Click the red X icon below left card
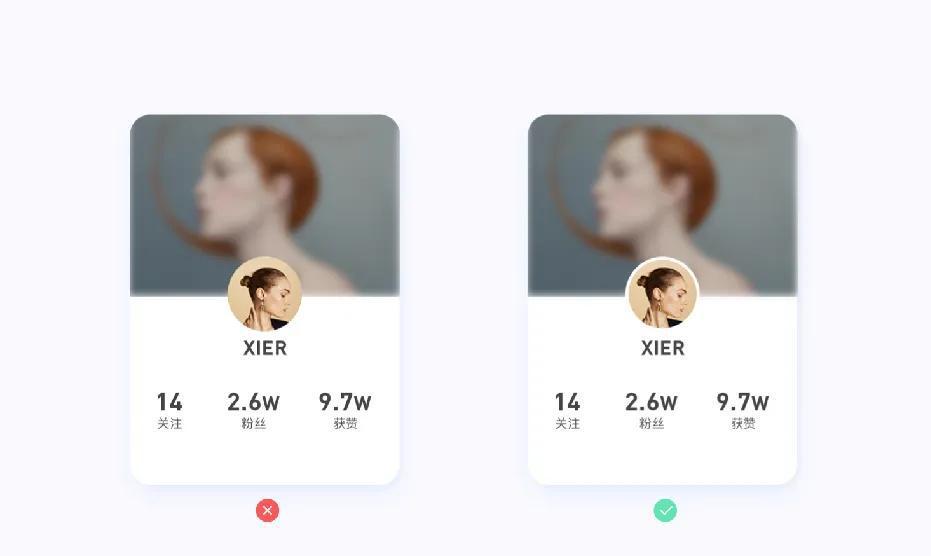 click(x=267, y=510)
